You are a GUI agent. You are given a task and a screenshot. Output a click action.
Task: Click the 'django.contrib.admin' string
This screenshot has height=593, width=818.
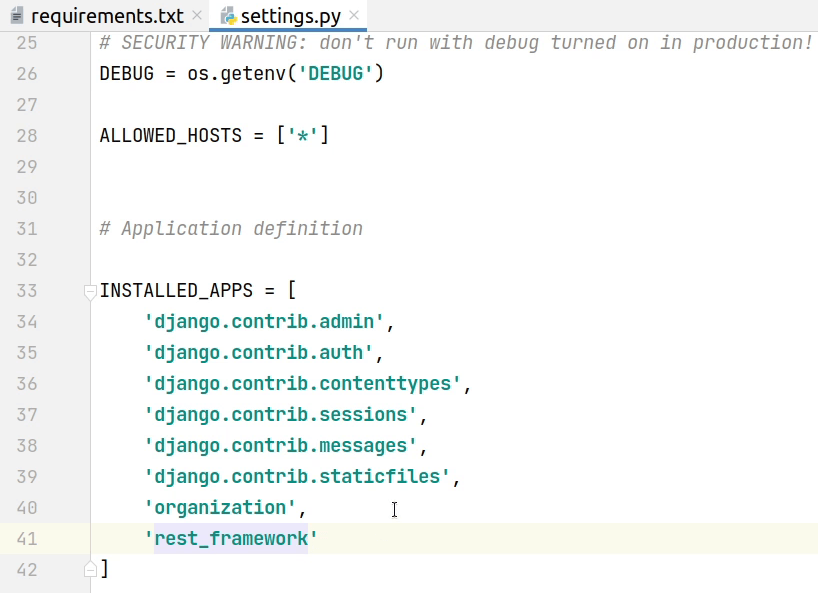pyautogui.click(x=264, y=322)
